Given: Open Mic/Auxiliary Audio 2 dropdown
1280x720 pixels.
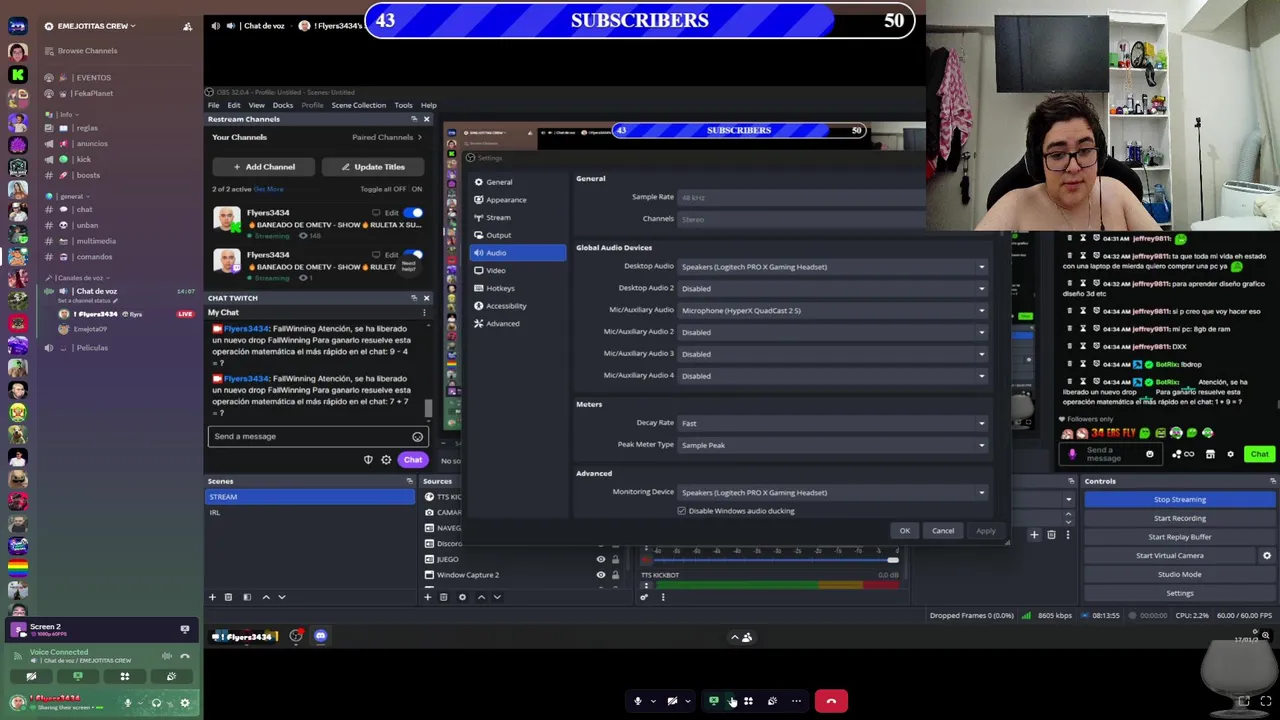Looking at the screenshot, I should pos(833,332).
